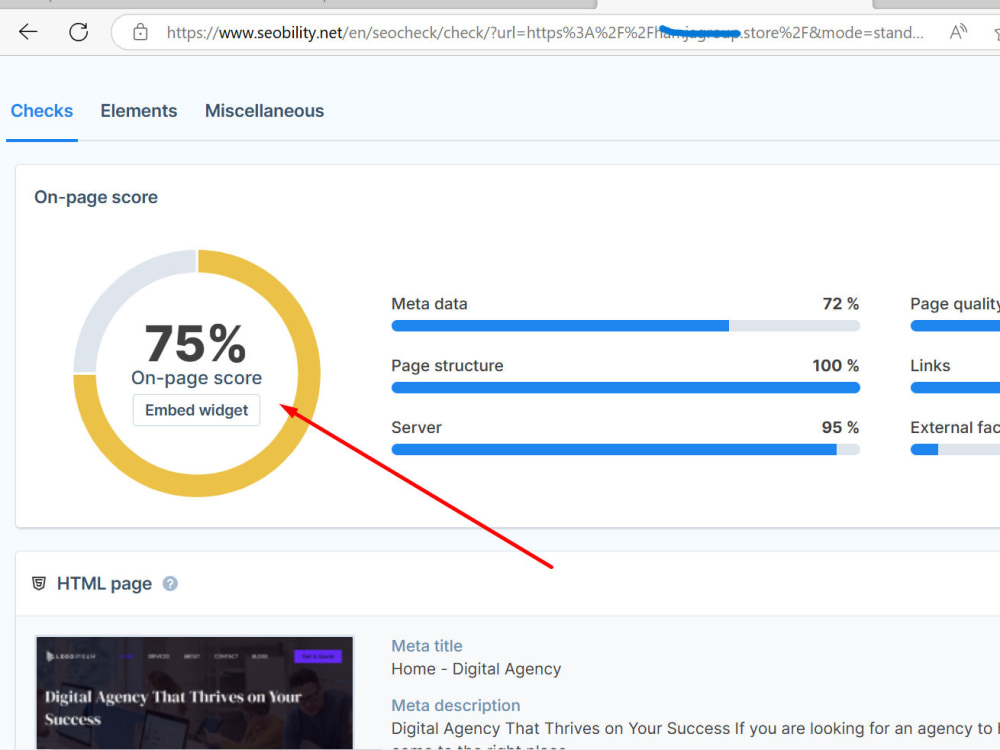Click the Home - Digital Agency title text
1000x750 pixels.
476,669
